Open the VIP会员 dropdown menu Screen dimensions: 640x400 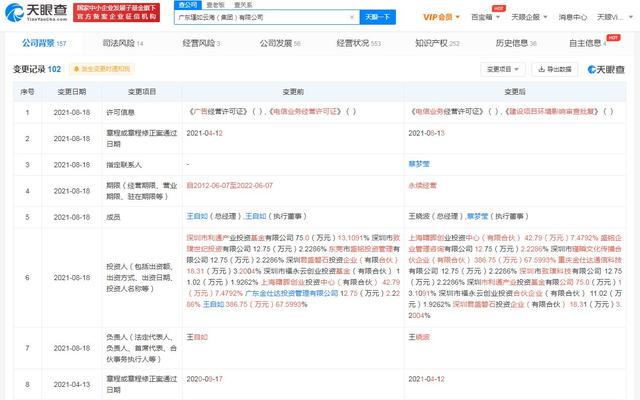coord(441,17)
